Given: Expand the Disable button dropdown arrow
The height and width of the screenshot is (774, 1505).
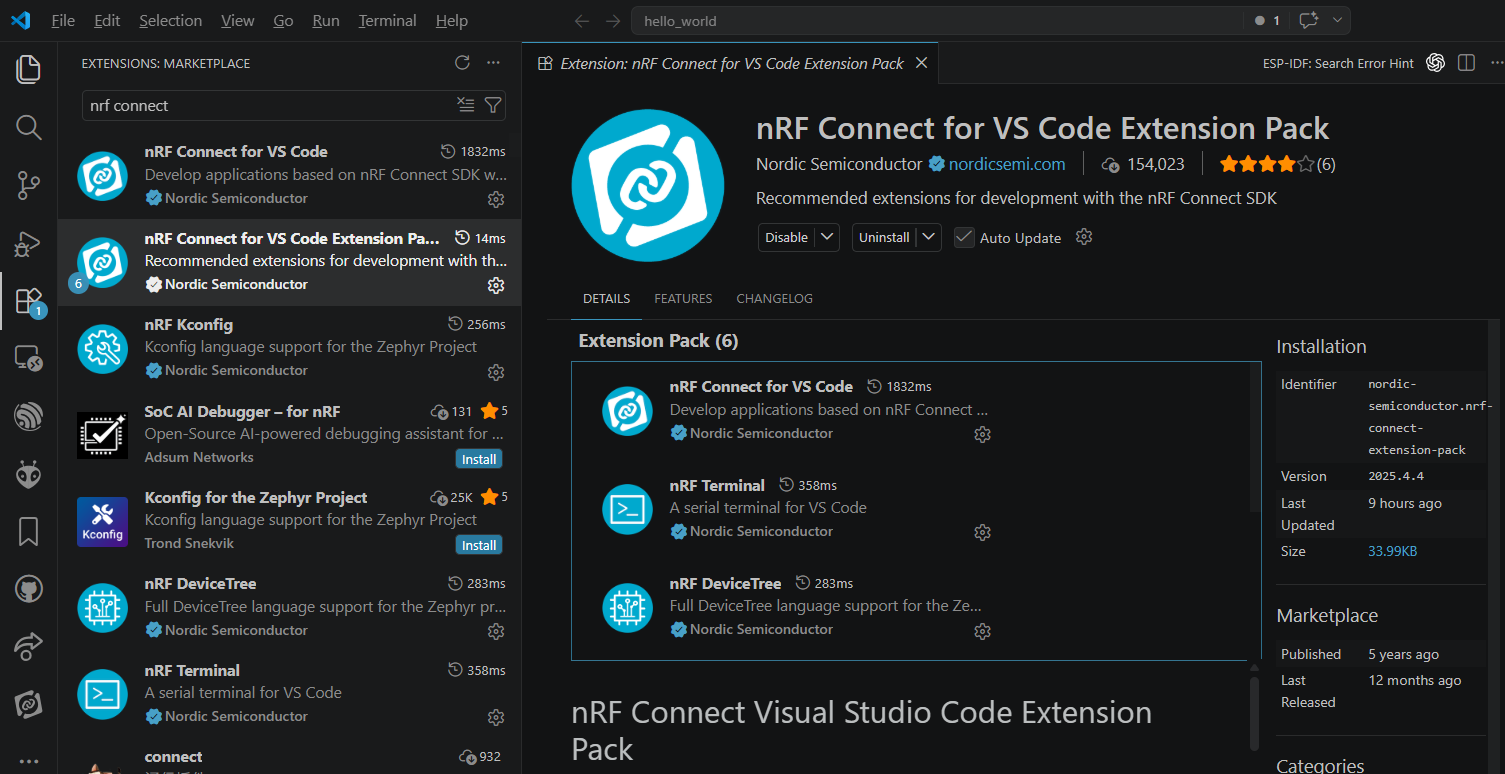Looking at the screenshot, I should (x=827, y=237).
